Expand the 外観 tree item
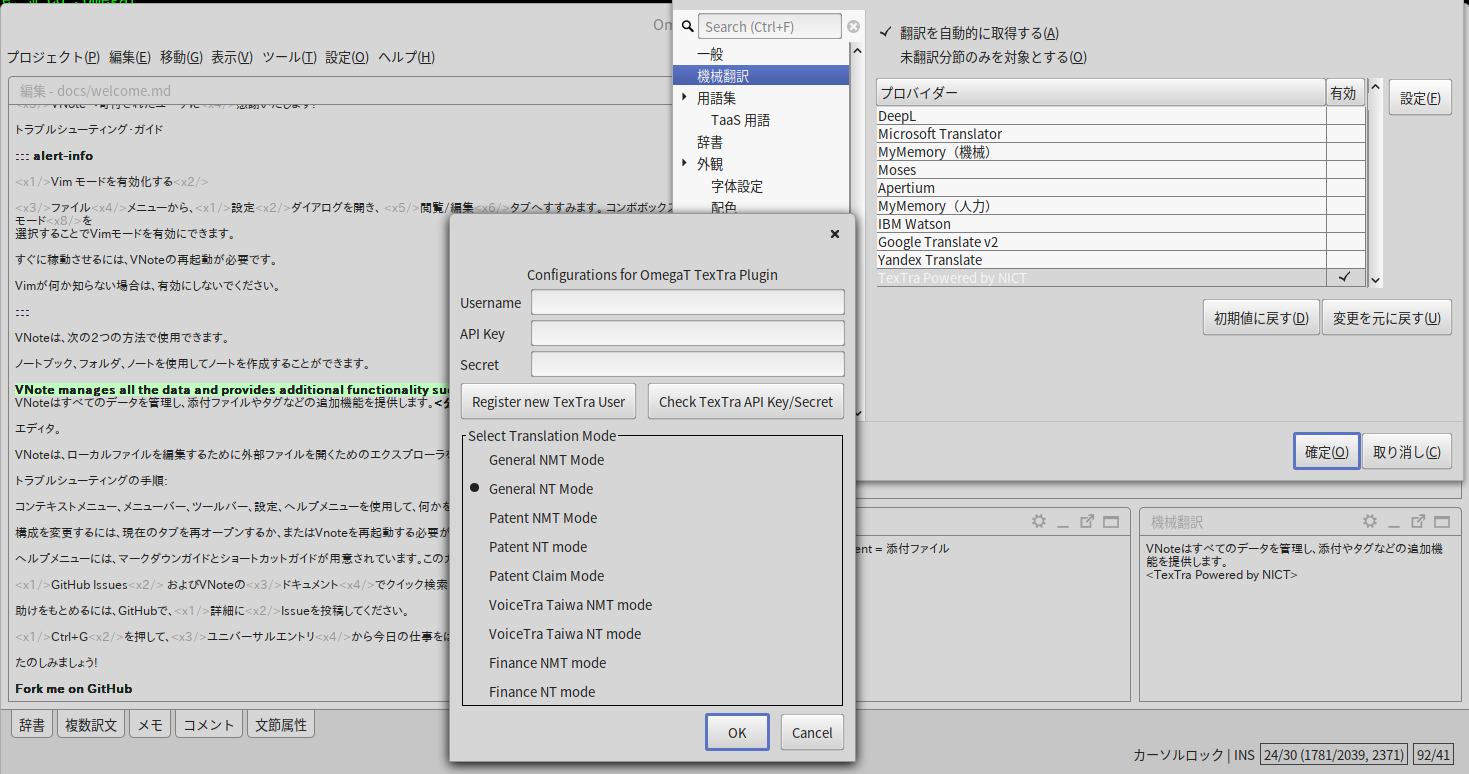The image size is (1469, 774). point(682,163)
